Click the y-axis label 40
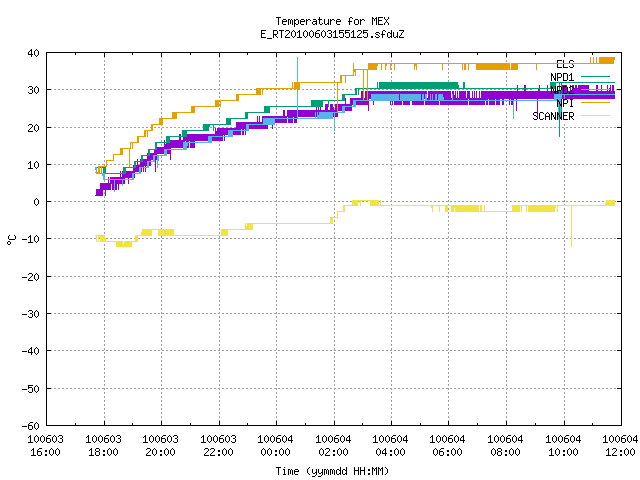This screenshot has height=480, width=640. coord(33,53)
